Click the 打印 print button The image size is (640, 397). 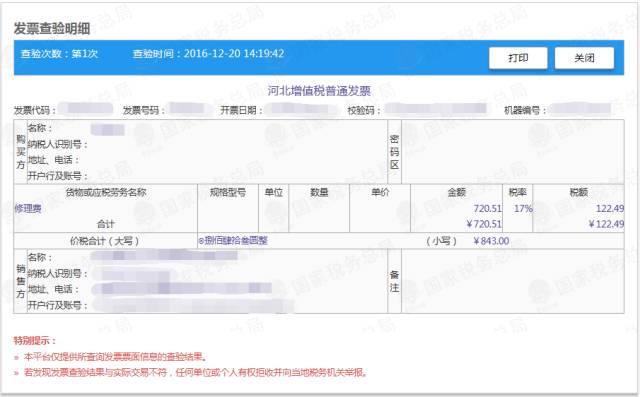[518, 58]
